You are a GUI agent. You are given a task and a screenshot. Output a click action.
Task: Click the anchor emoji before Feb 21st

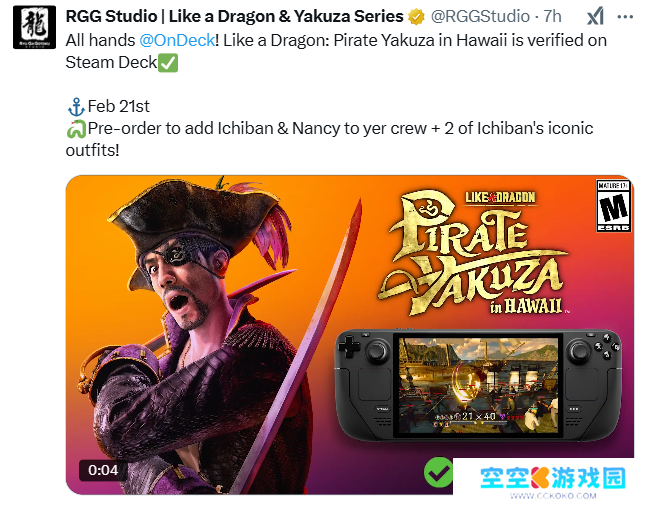click(x=75, y=108)
